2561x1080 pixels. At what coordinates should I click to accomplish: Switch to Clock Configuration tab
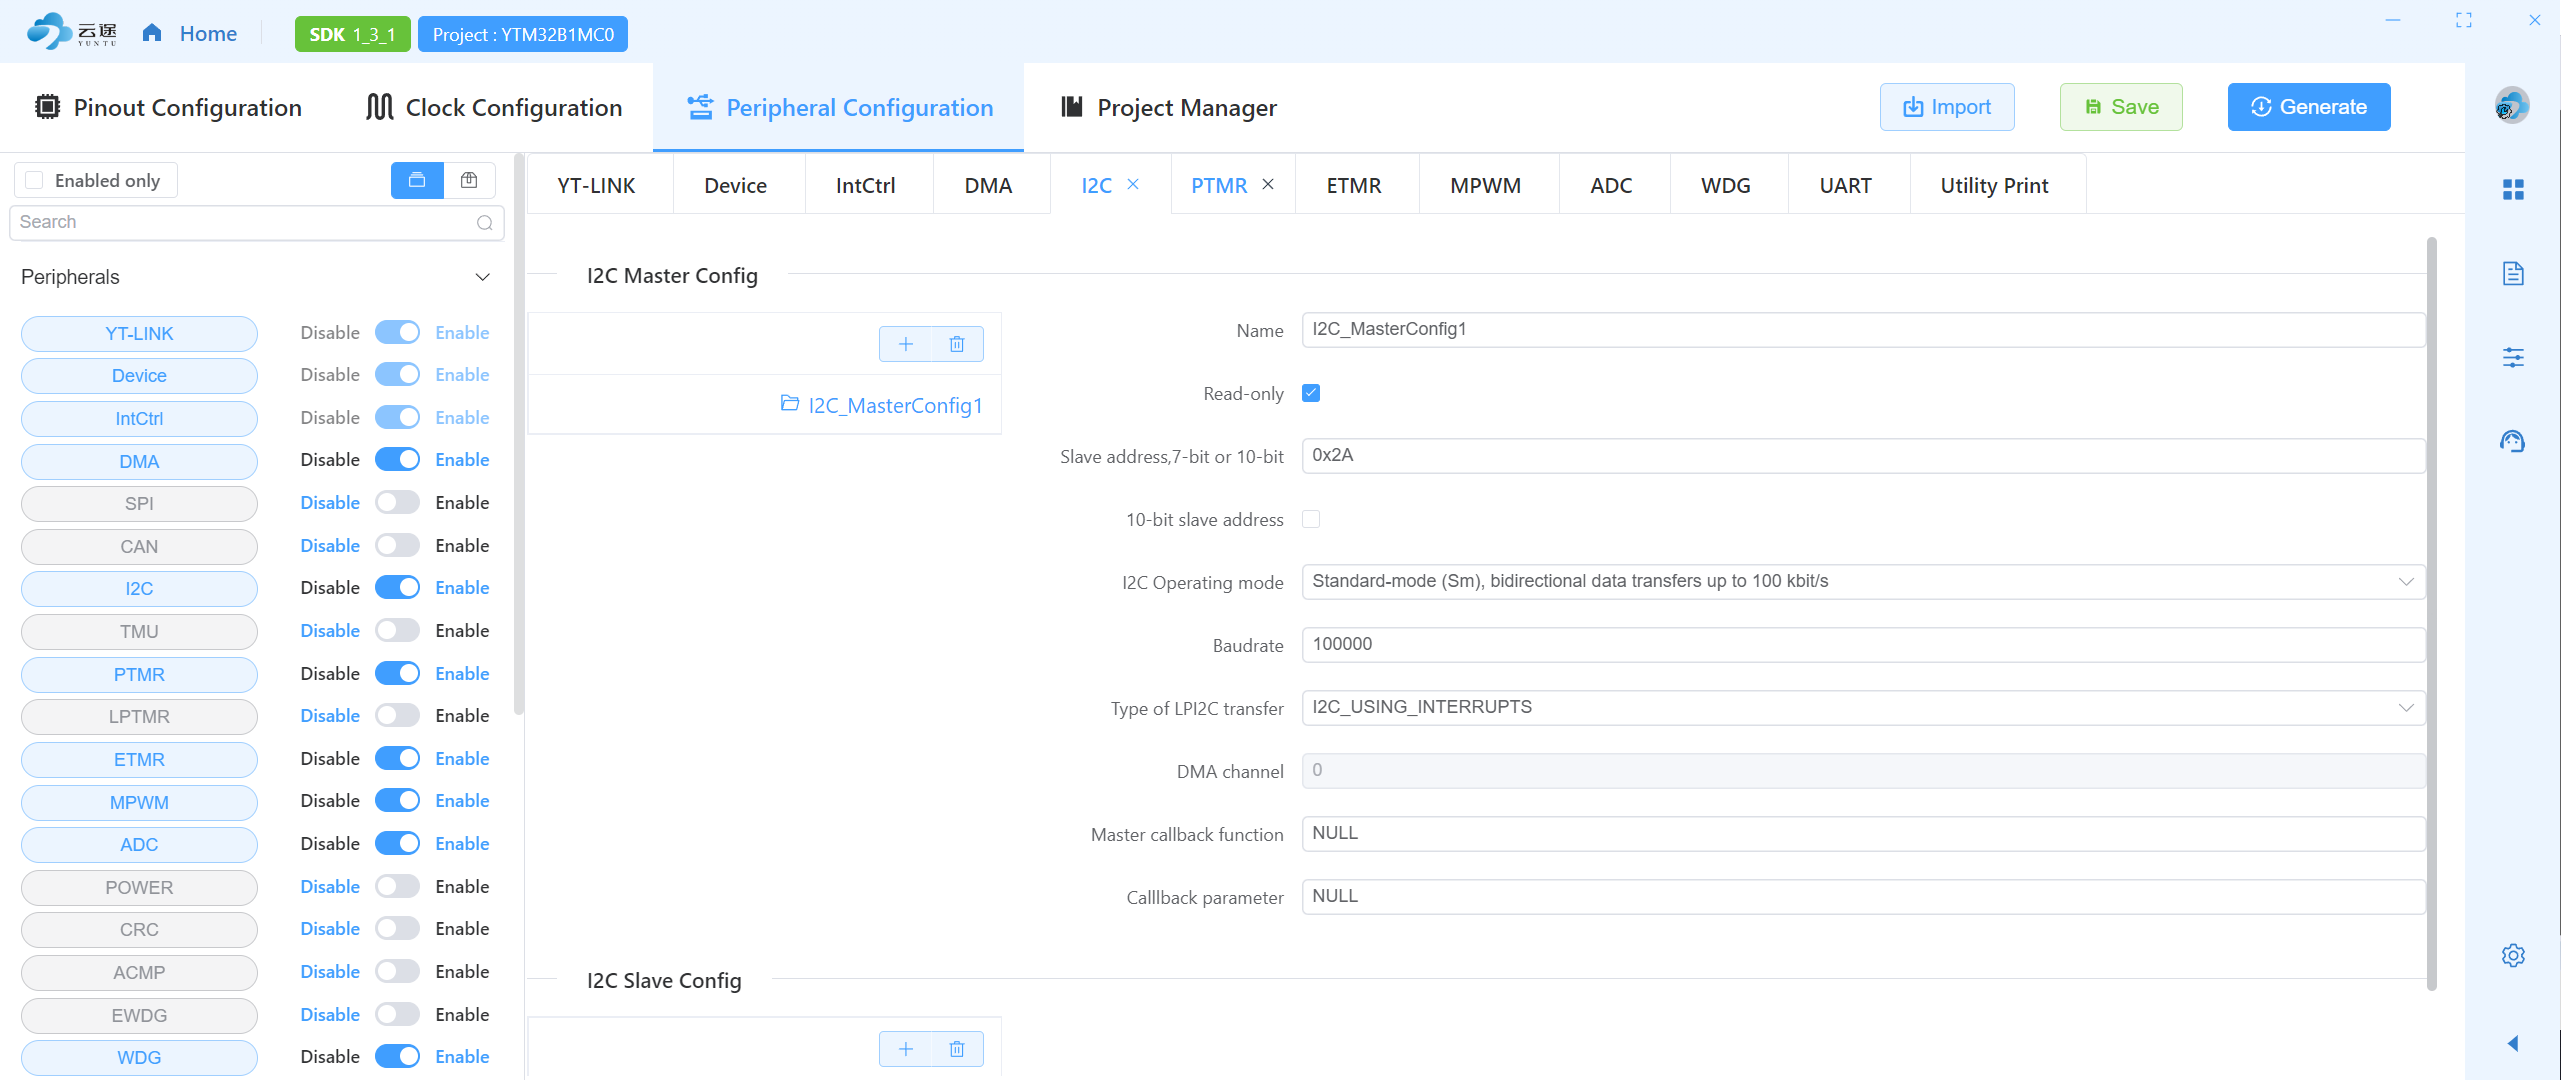coord(494,107)
